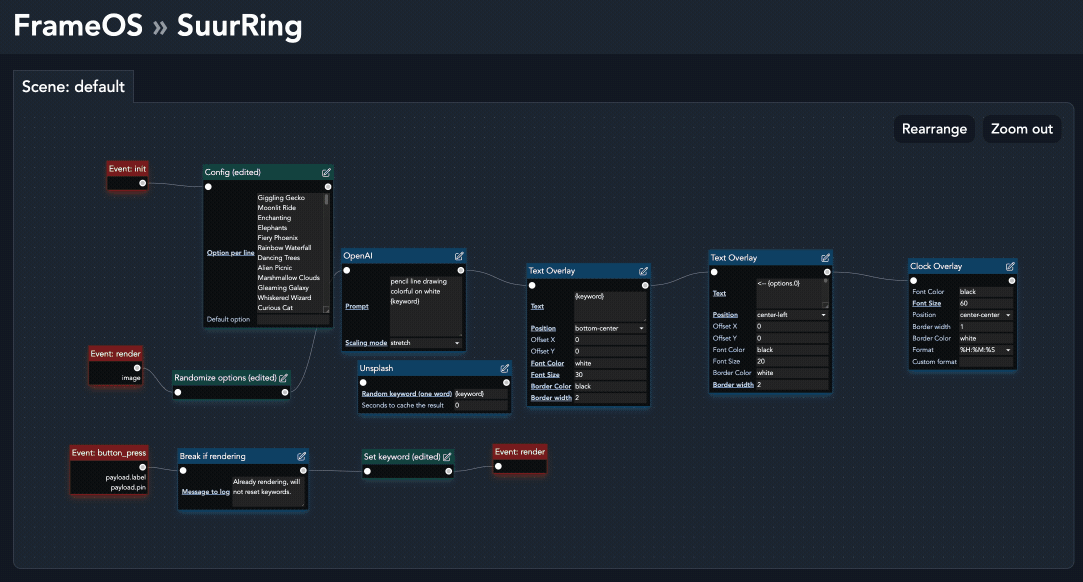Click the Clock Overlay Font Size field

coord(985,303)
